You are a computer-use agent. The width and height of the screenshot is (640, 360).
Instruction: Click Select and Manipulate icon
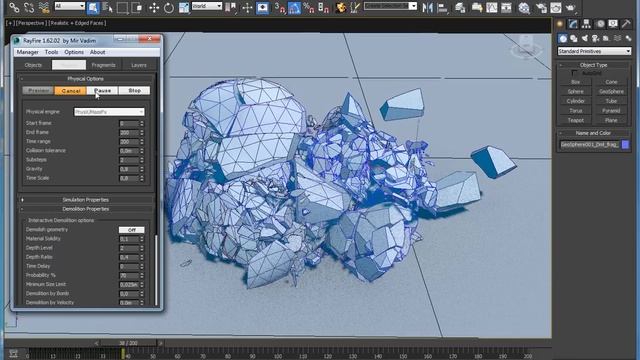coord(247,7)
